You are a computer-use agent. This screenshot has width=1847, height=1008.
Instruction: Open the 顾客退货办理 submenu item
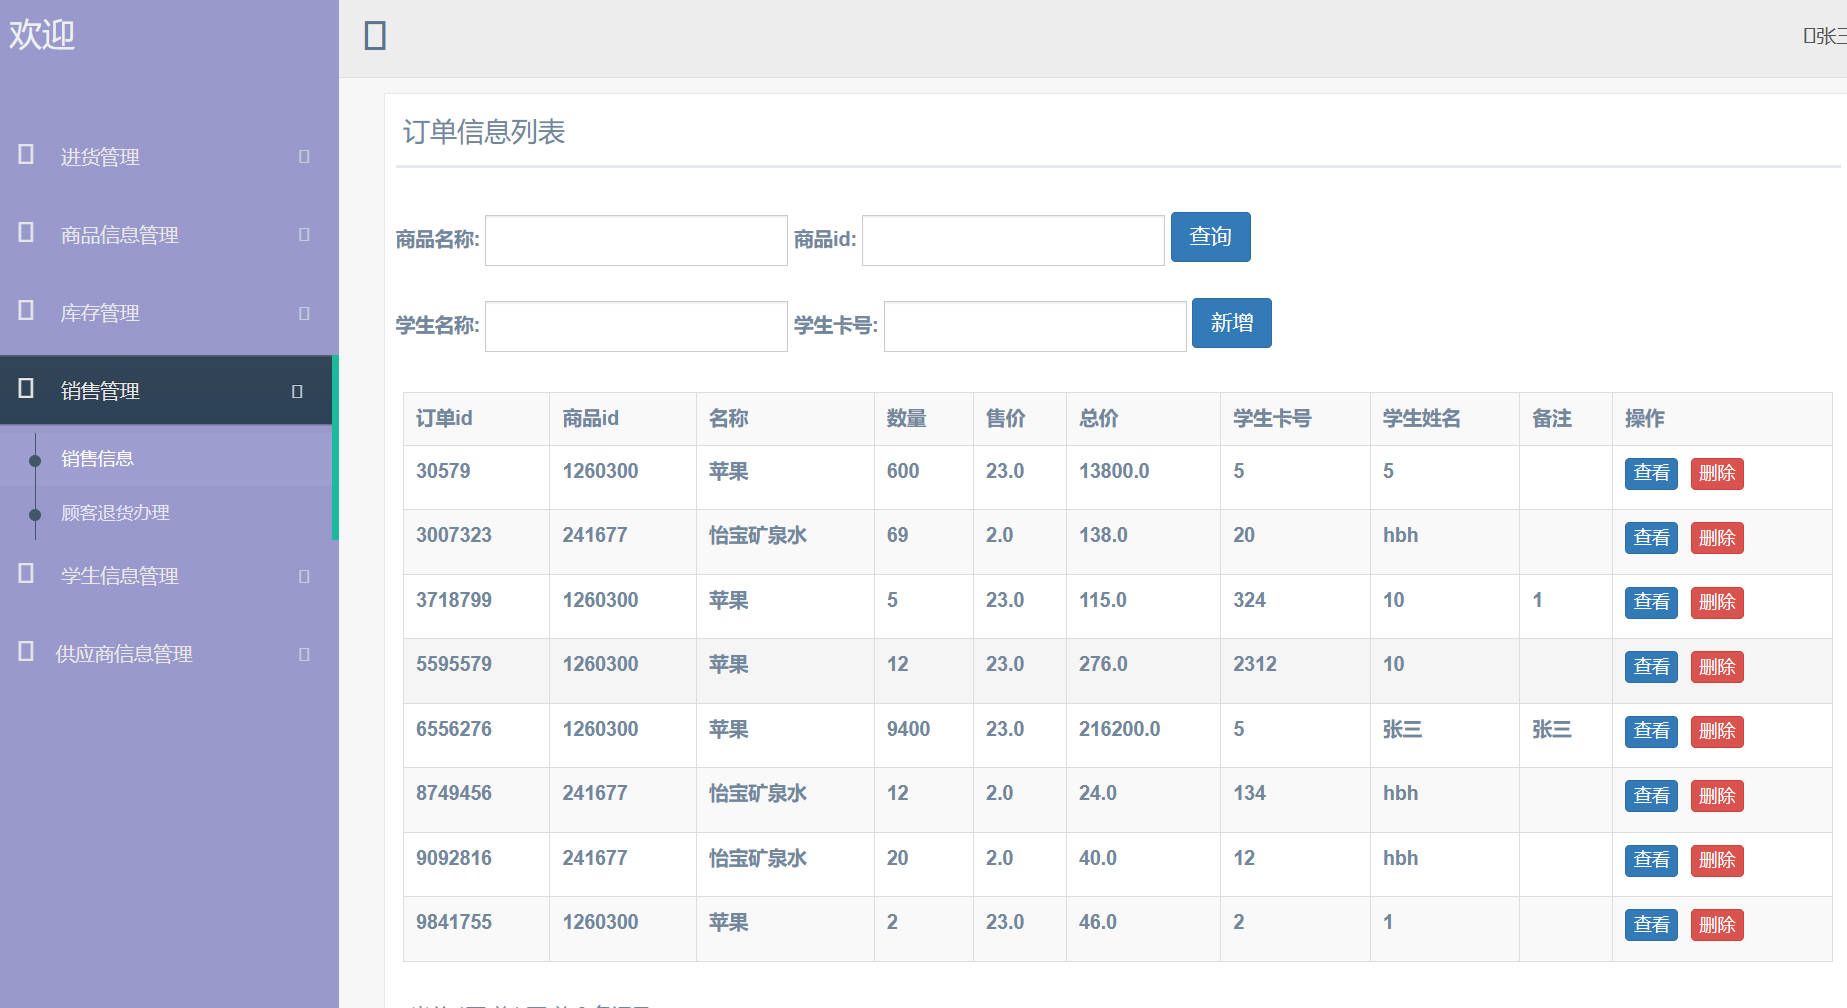[x=113, y=513]
